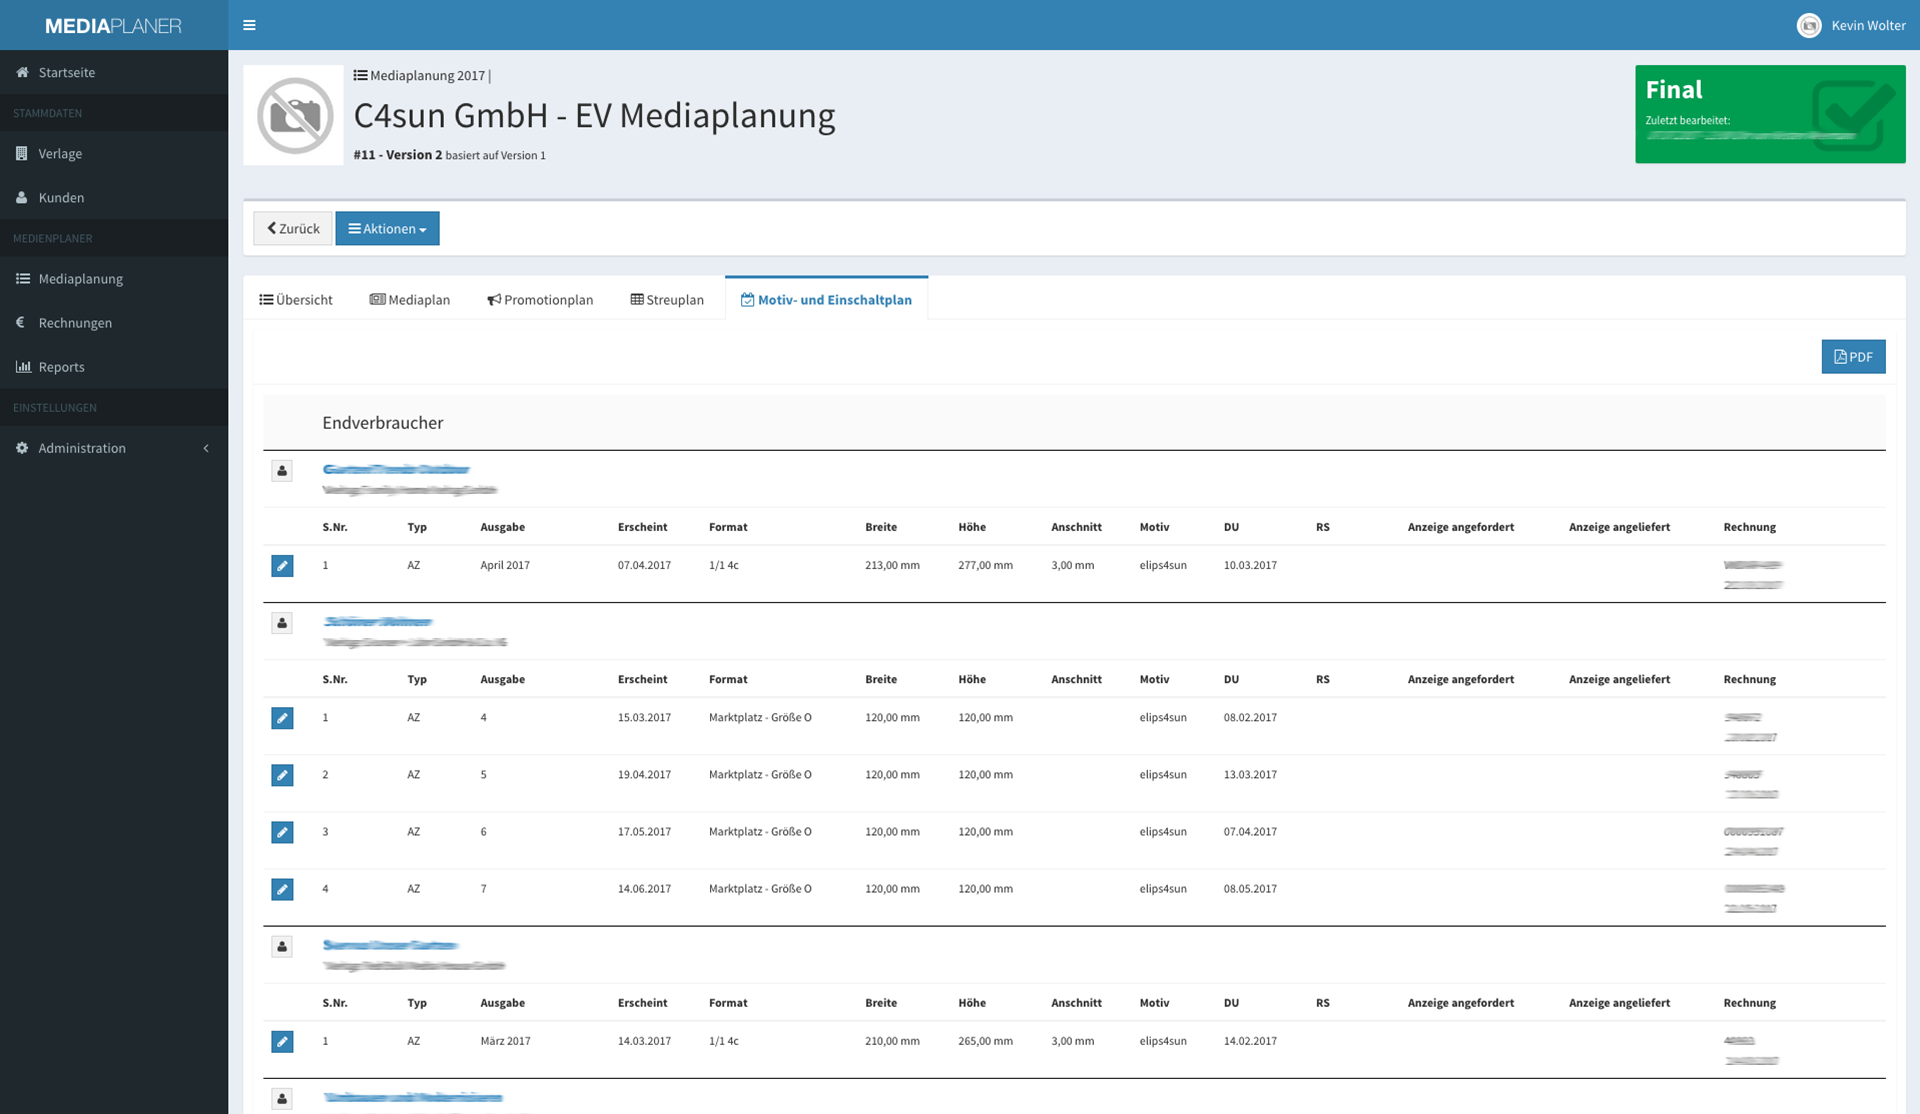Image resolution: width=1920 pixels, height=1114 pixels.
Task: Edit the April 2017 ad row
Action: pos(282,566)
